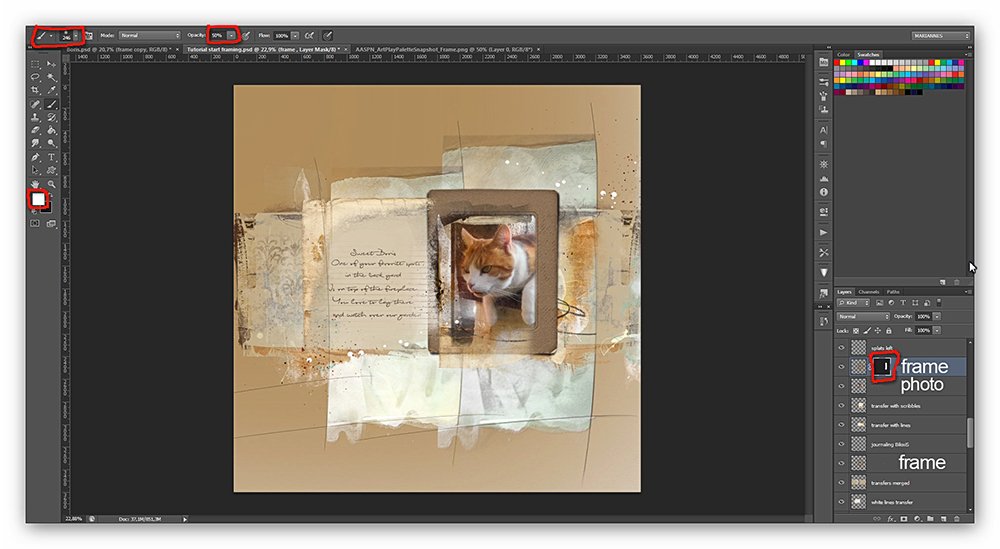
Task: Select the Lasso tool
Action: click(35, 77)
